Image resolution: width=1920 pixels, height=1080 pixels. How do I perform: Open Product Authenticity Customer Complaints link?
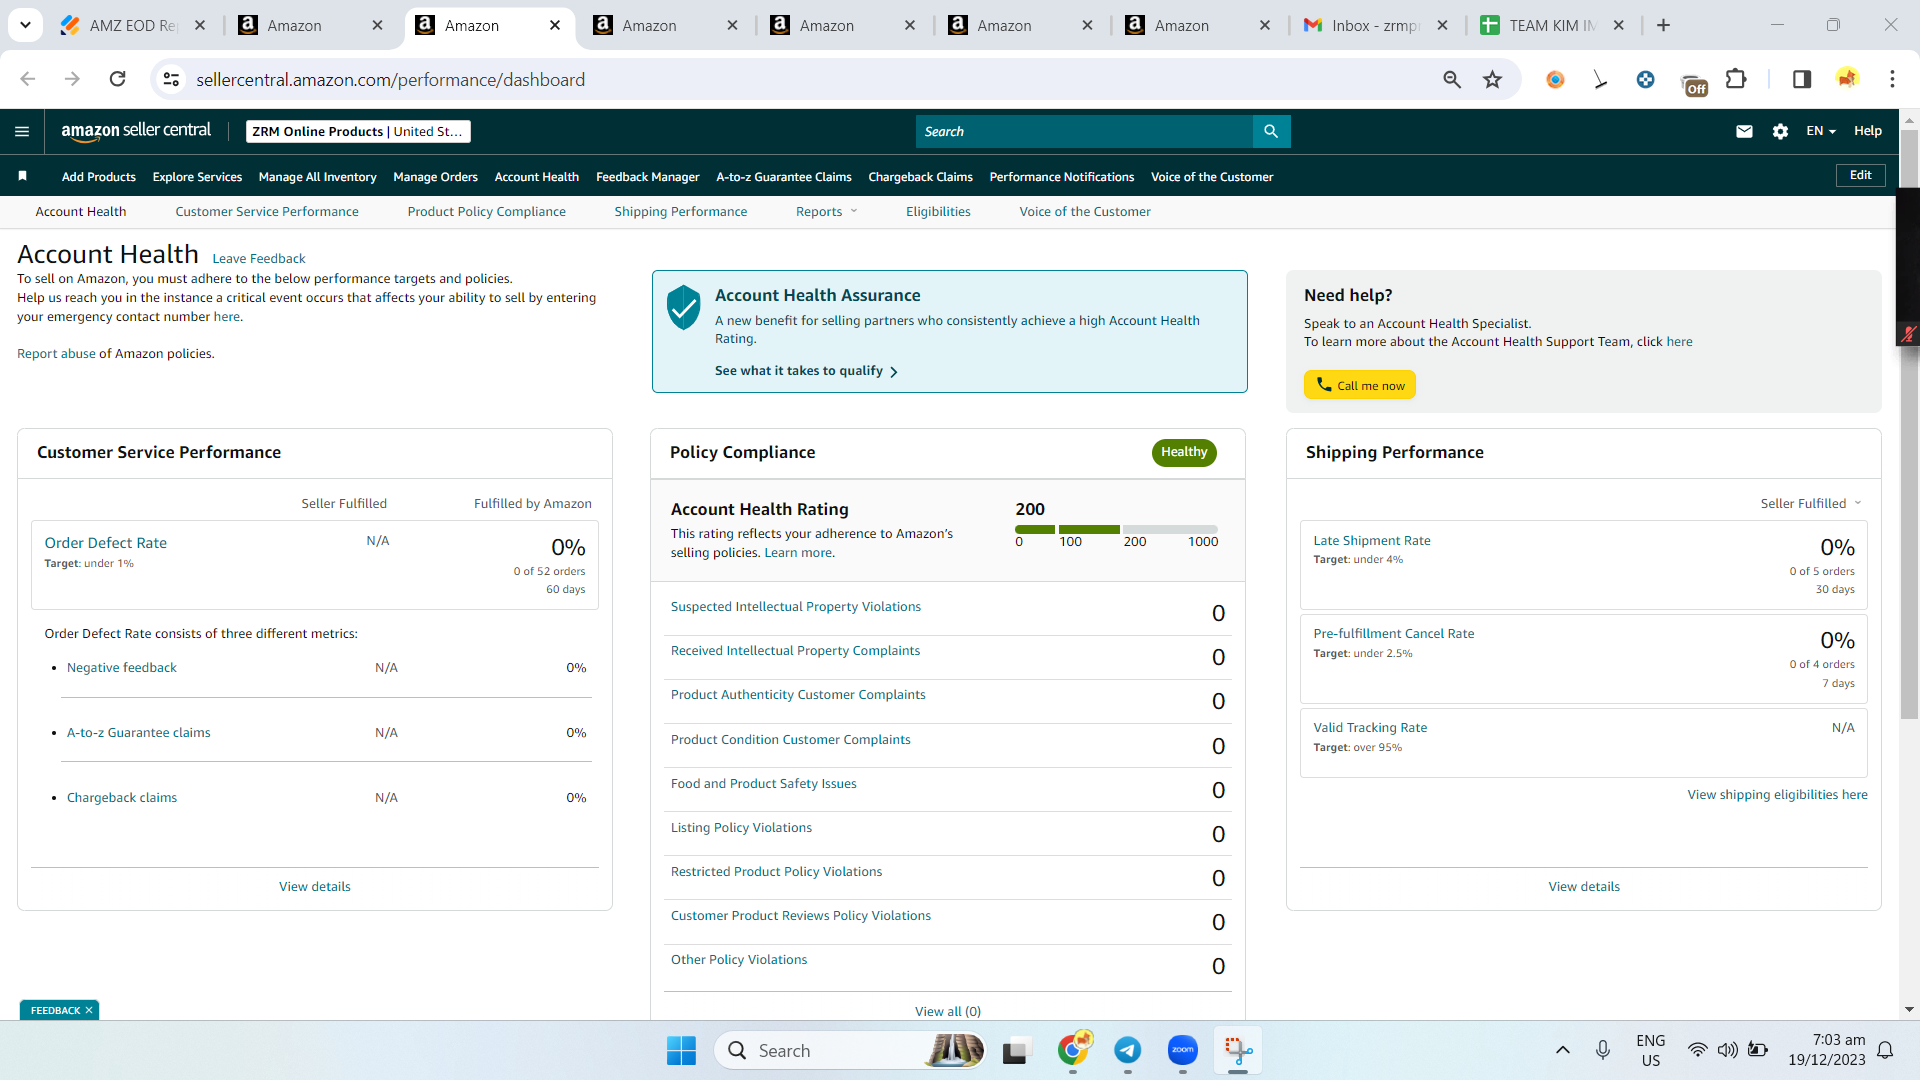[798, 695]
